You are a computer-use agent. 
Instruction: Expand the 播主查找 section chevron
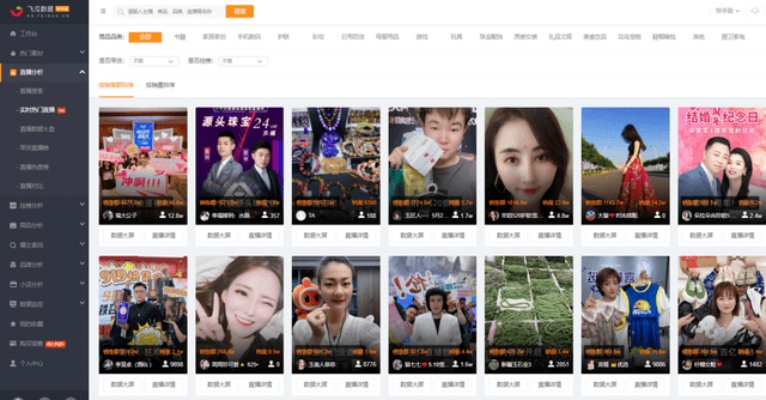(82, 244)
